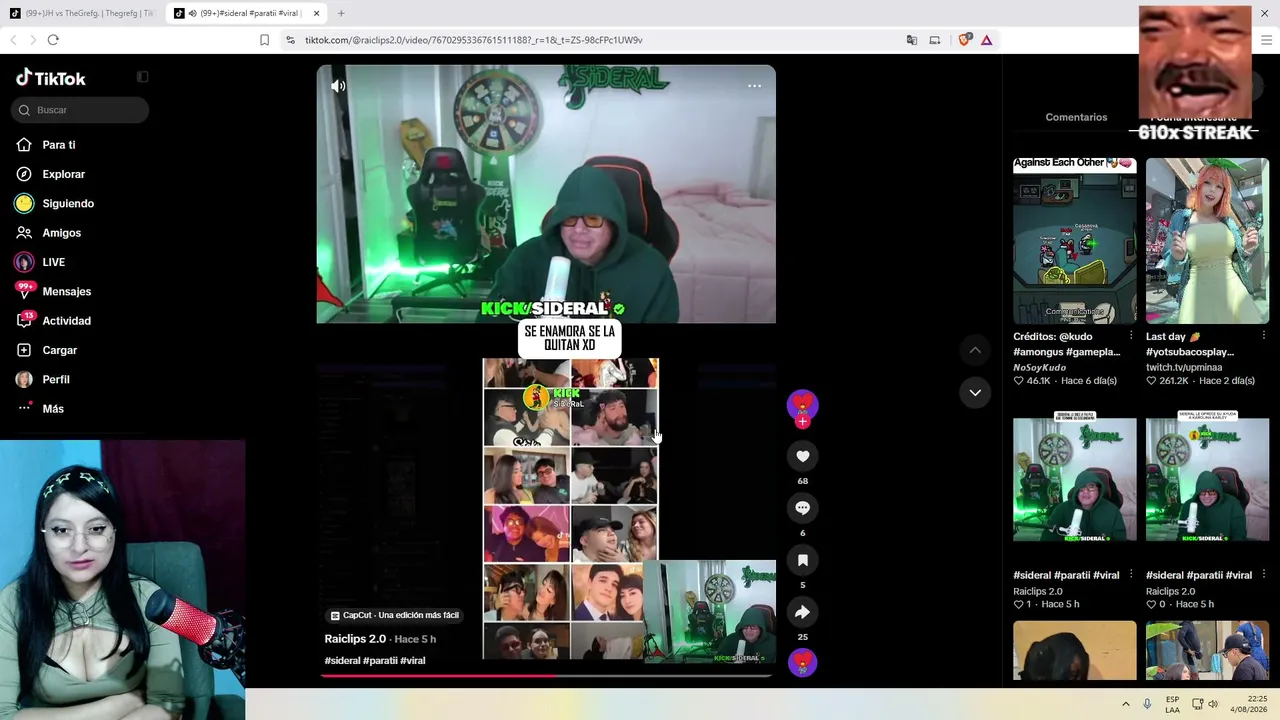Open options for the Créditos @kudo video
1280x720 pixels.
tap(1131, 336)
